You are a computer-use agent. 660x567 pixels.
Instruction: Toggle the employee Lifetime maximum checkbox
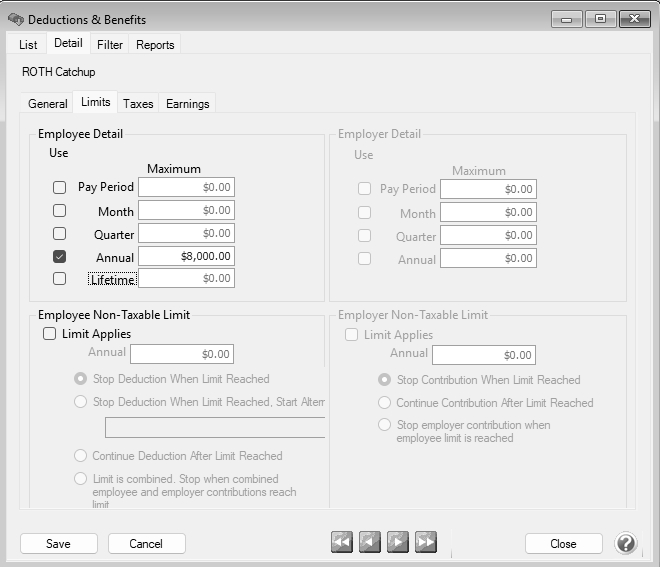pos(59,279)
